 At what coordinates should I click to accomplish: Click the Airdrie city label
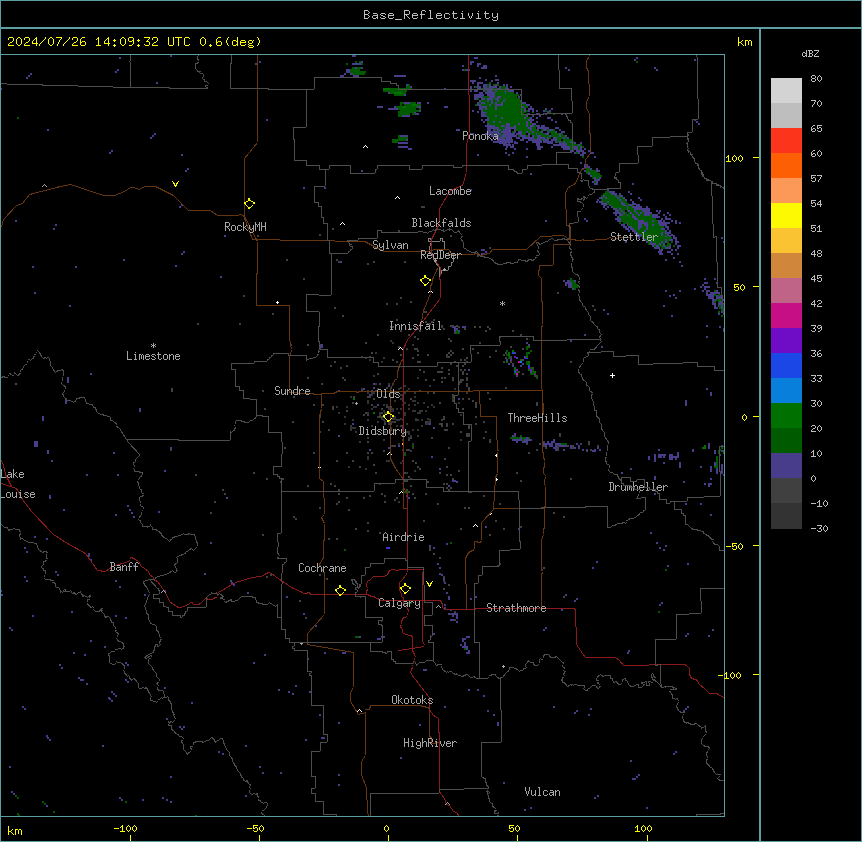403,537
